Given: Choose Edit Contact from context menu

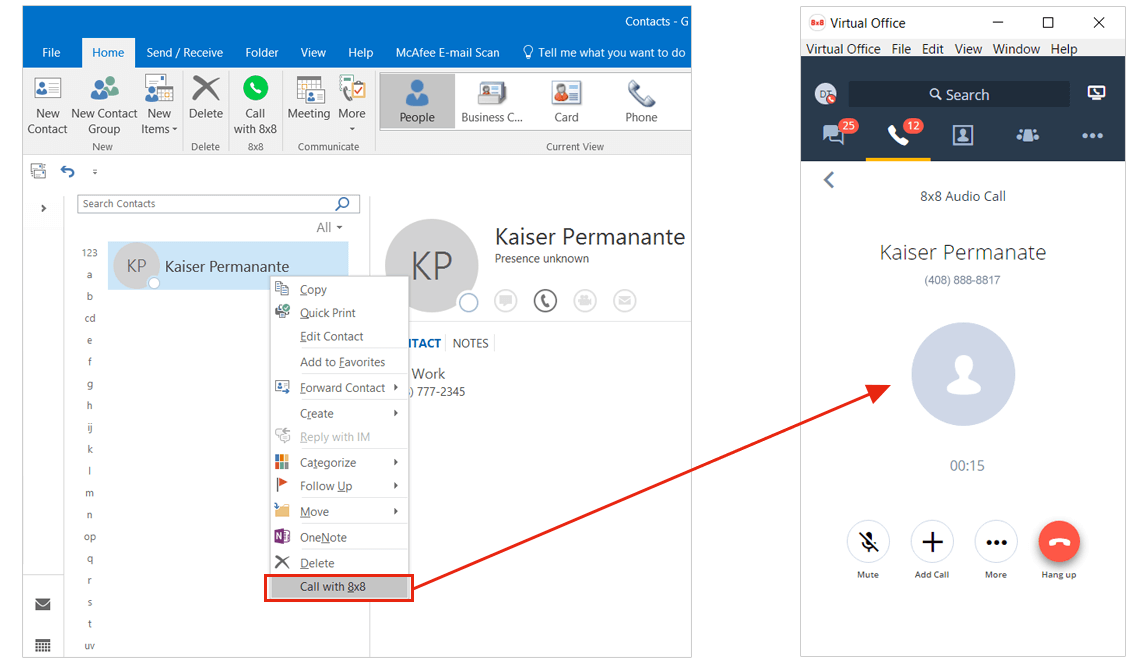Looking at the screenshot, I should click(339, 336).
